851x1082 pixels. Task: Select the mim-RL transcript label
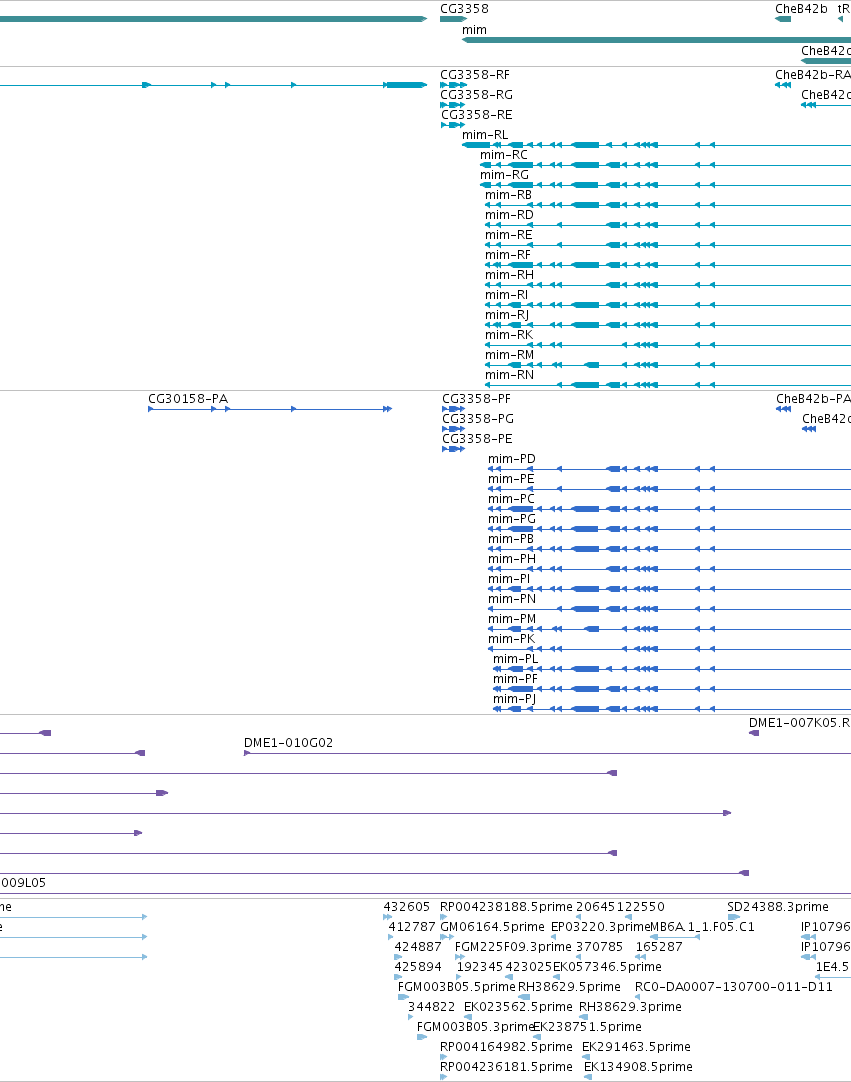485,135
